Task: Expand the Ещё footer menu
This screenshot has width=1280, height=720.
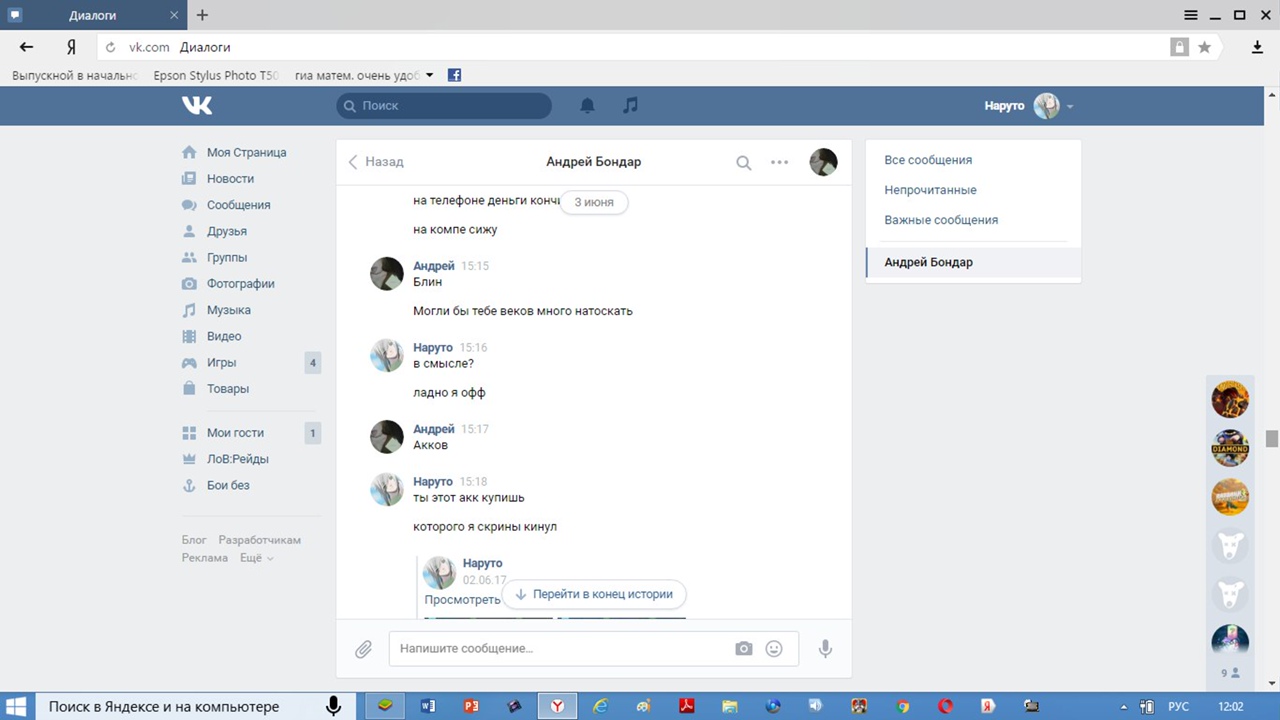Action: 256,558
